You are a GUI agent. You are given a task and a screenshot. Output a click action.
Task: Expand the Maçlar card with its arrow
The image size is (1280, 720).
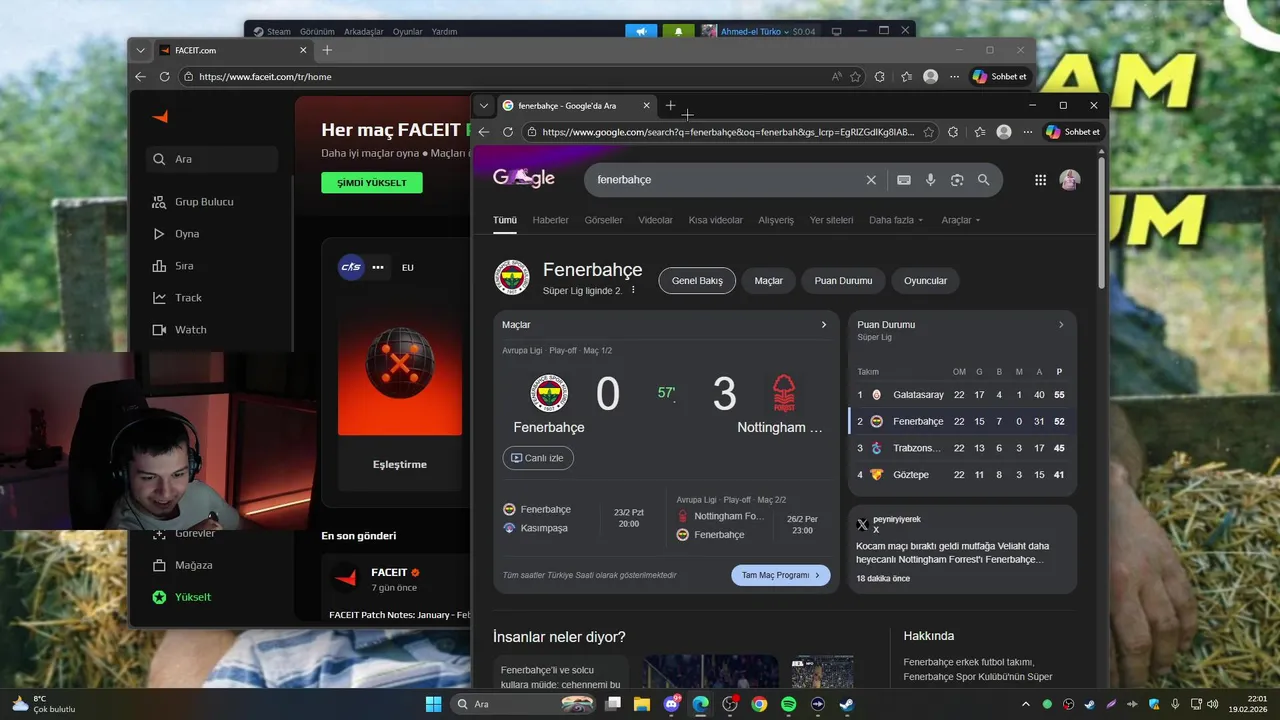(x=824, y=325)
